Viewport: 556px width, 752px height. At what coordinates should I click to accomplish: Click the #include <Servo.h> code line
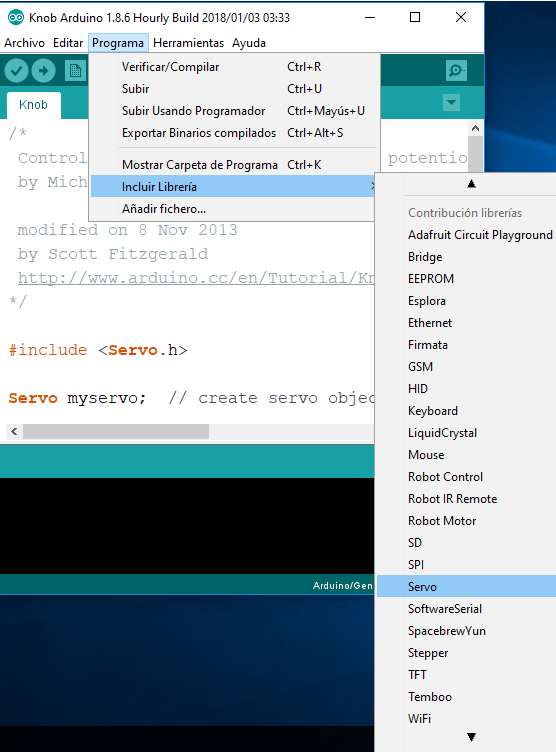coord(98,350)
